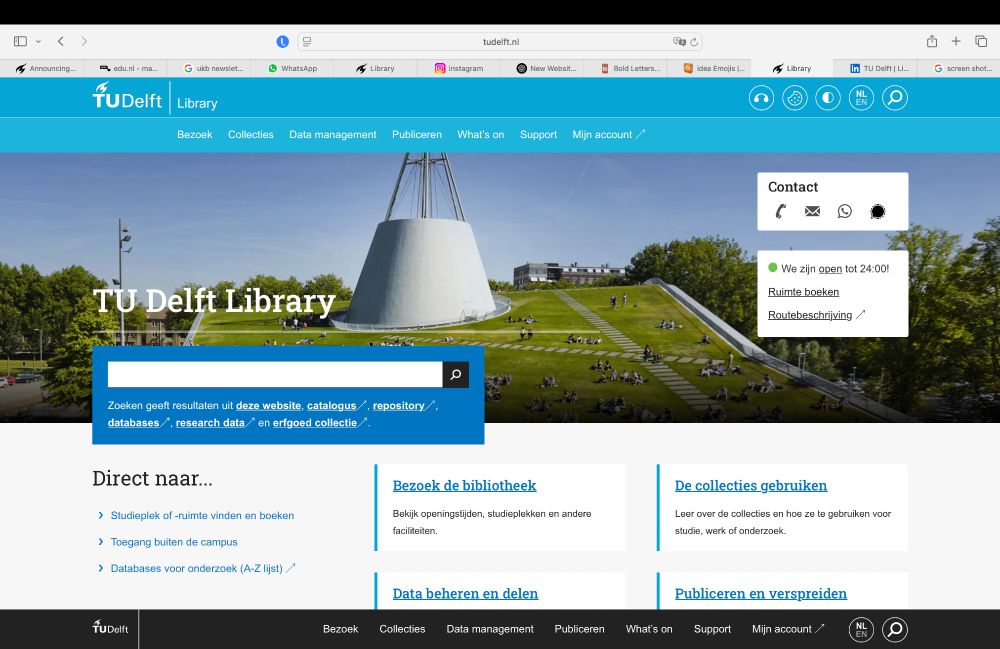Switch language with header NL/EN button
Viewport: 1000px width, 649px height.
point(861,98)
